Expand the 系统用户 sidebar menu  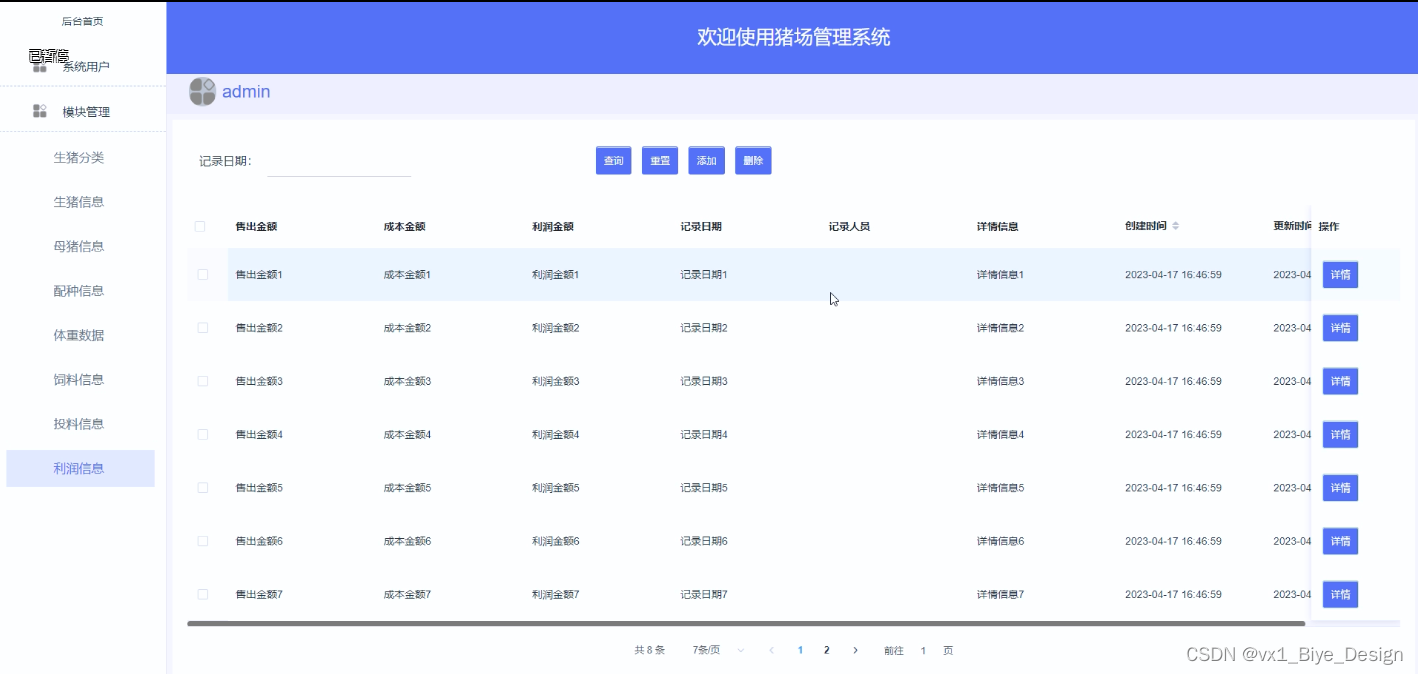click(x=83, y=66)
